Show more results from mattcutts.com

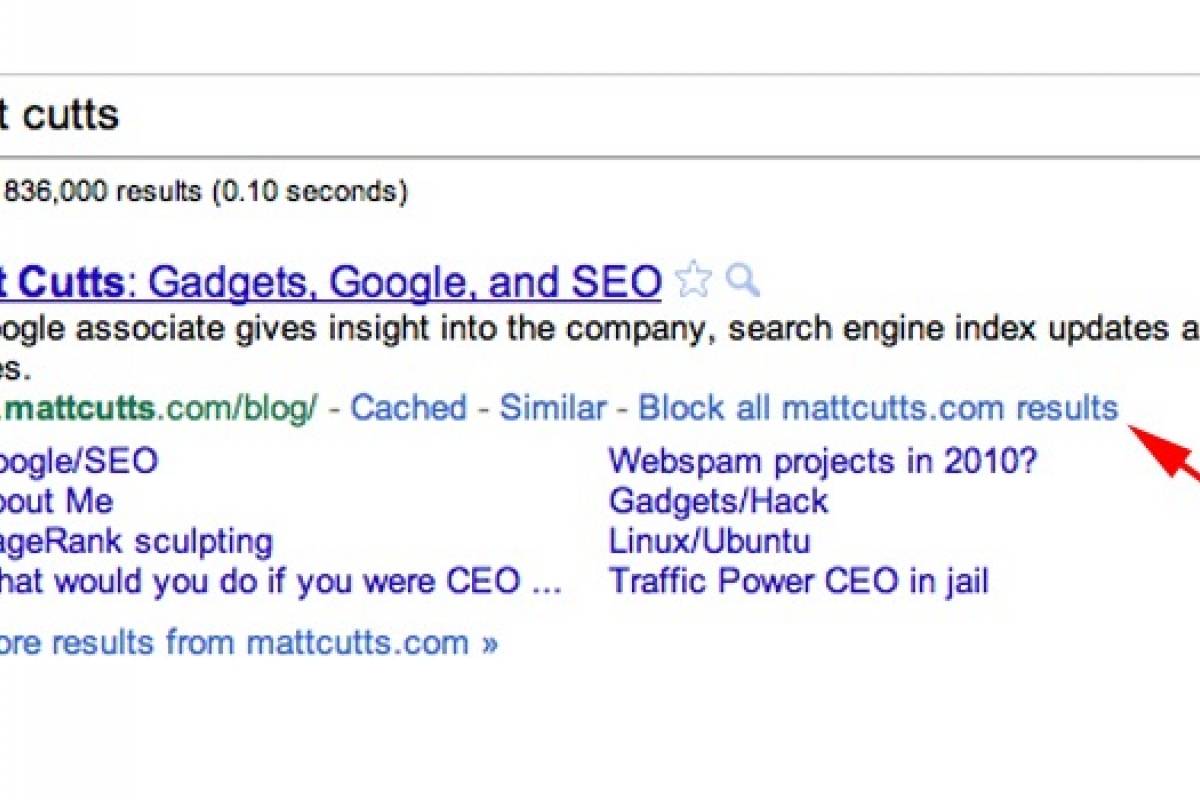coord(248,642)
